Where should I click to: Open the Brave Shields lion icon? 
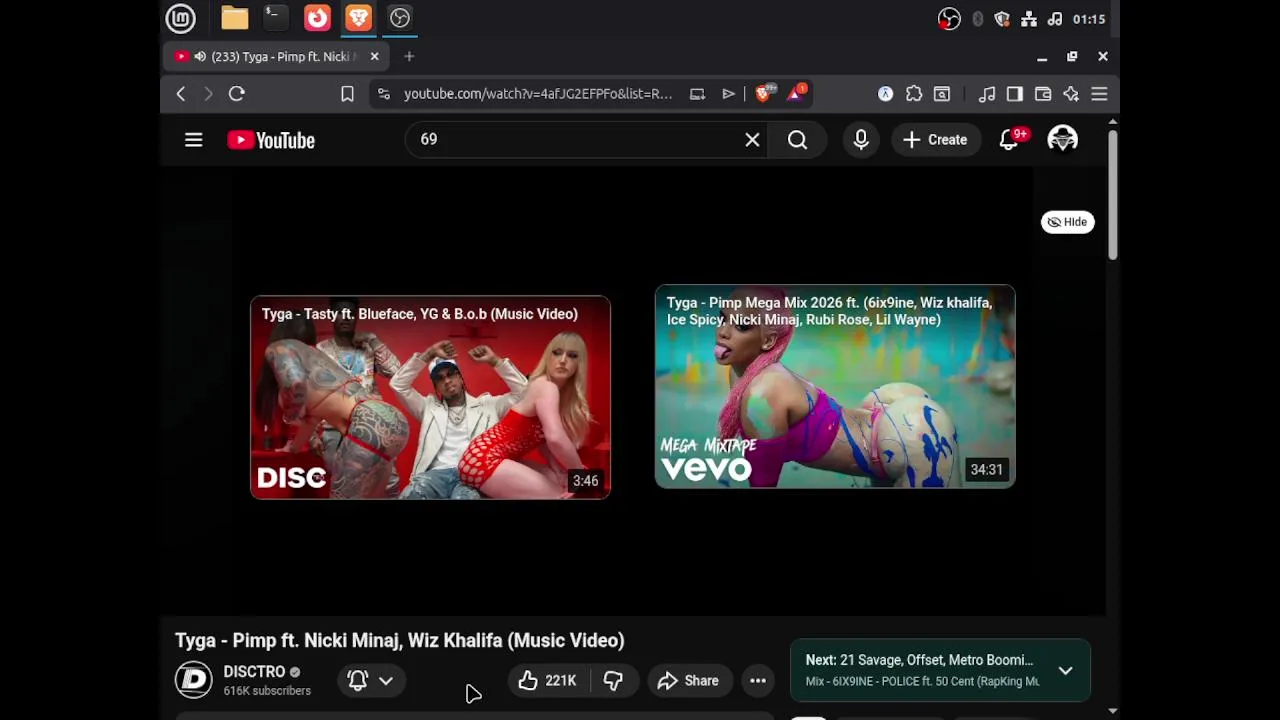(x=764, y=94)
